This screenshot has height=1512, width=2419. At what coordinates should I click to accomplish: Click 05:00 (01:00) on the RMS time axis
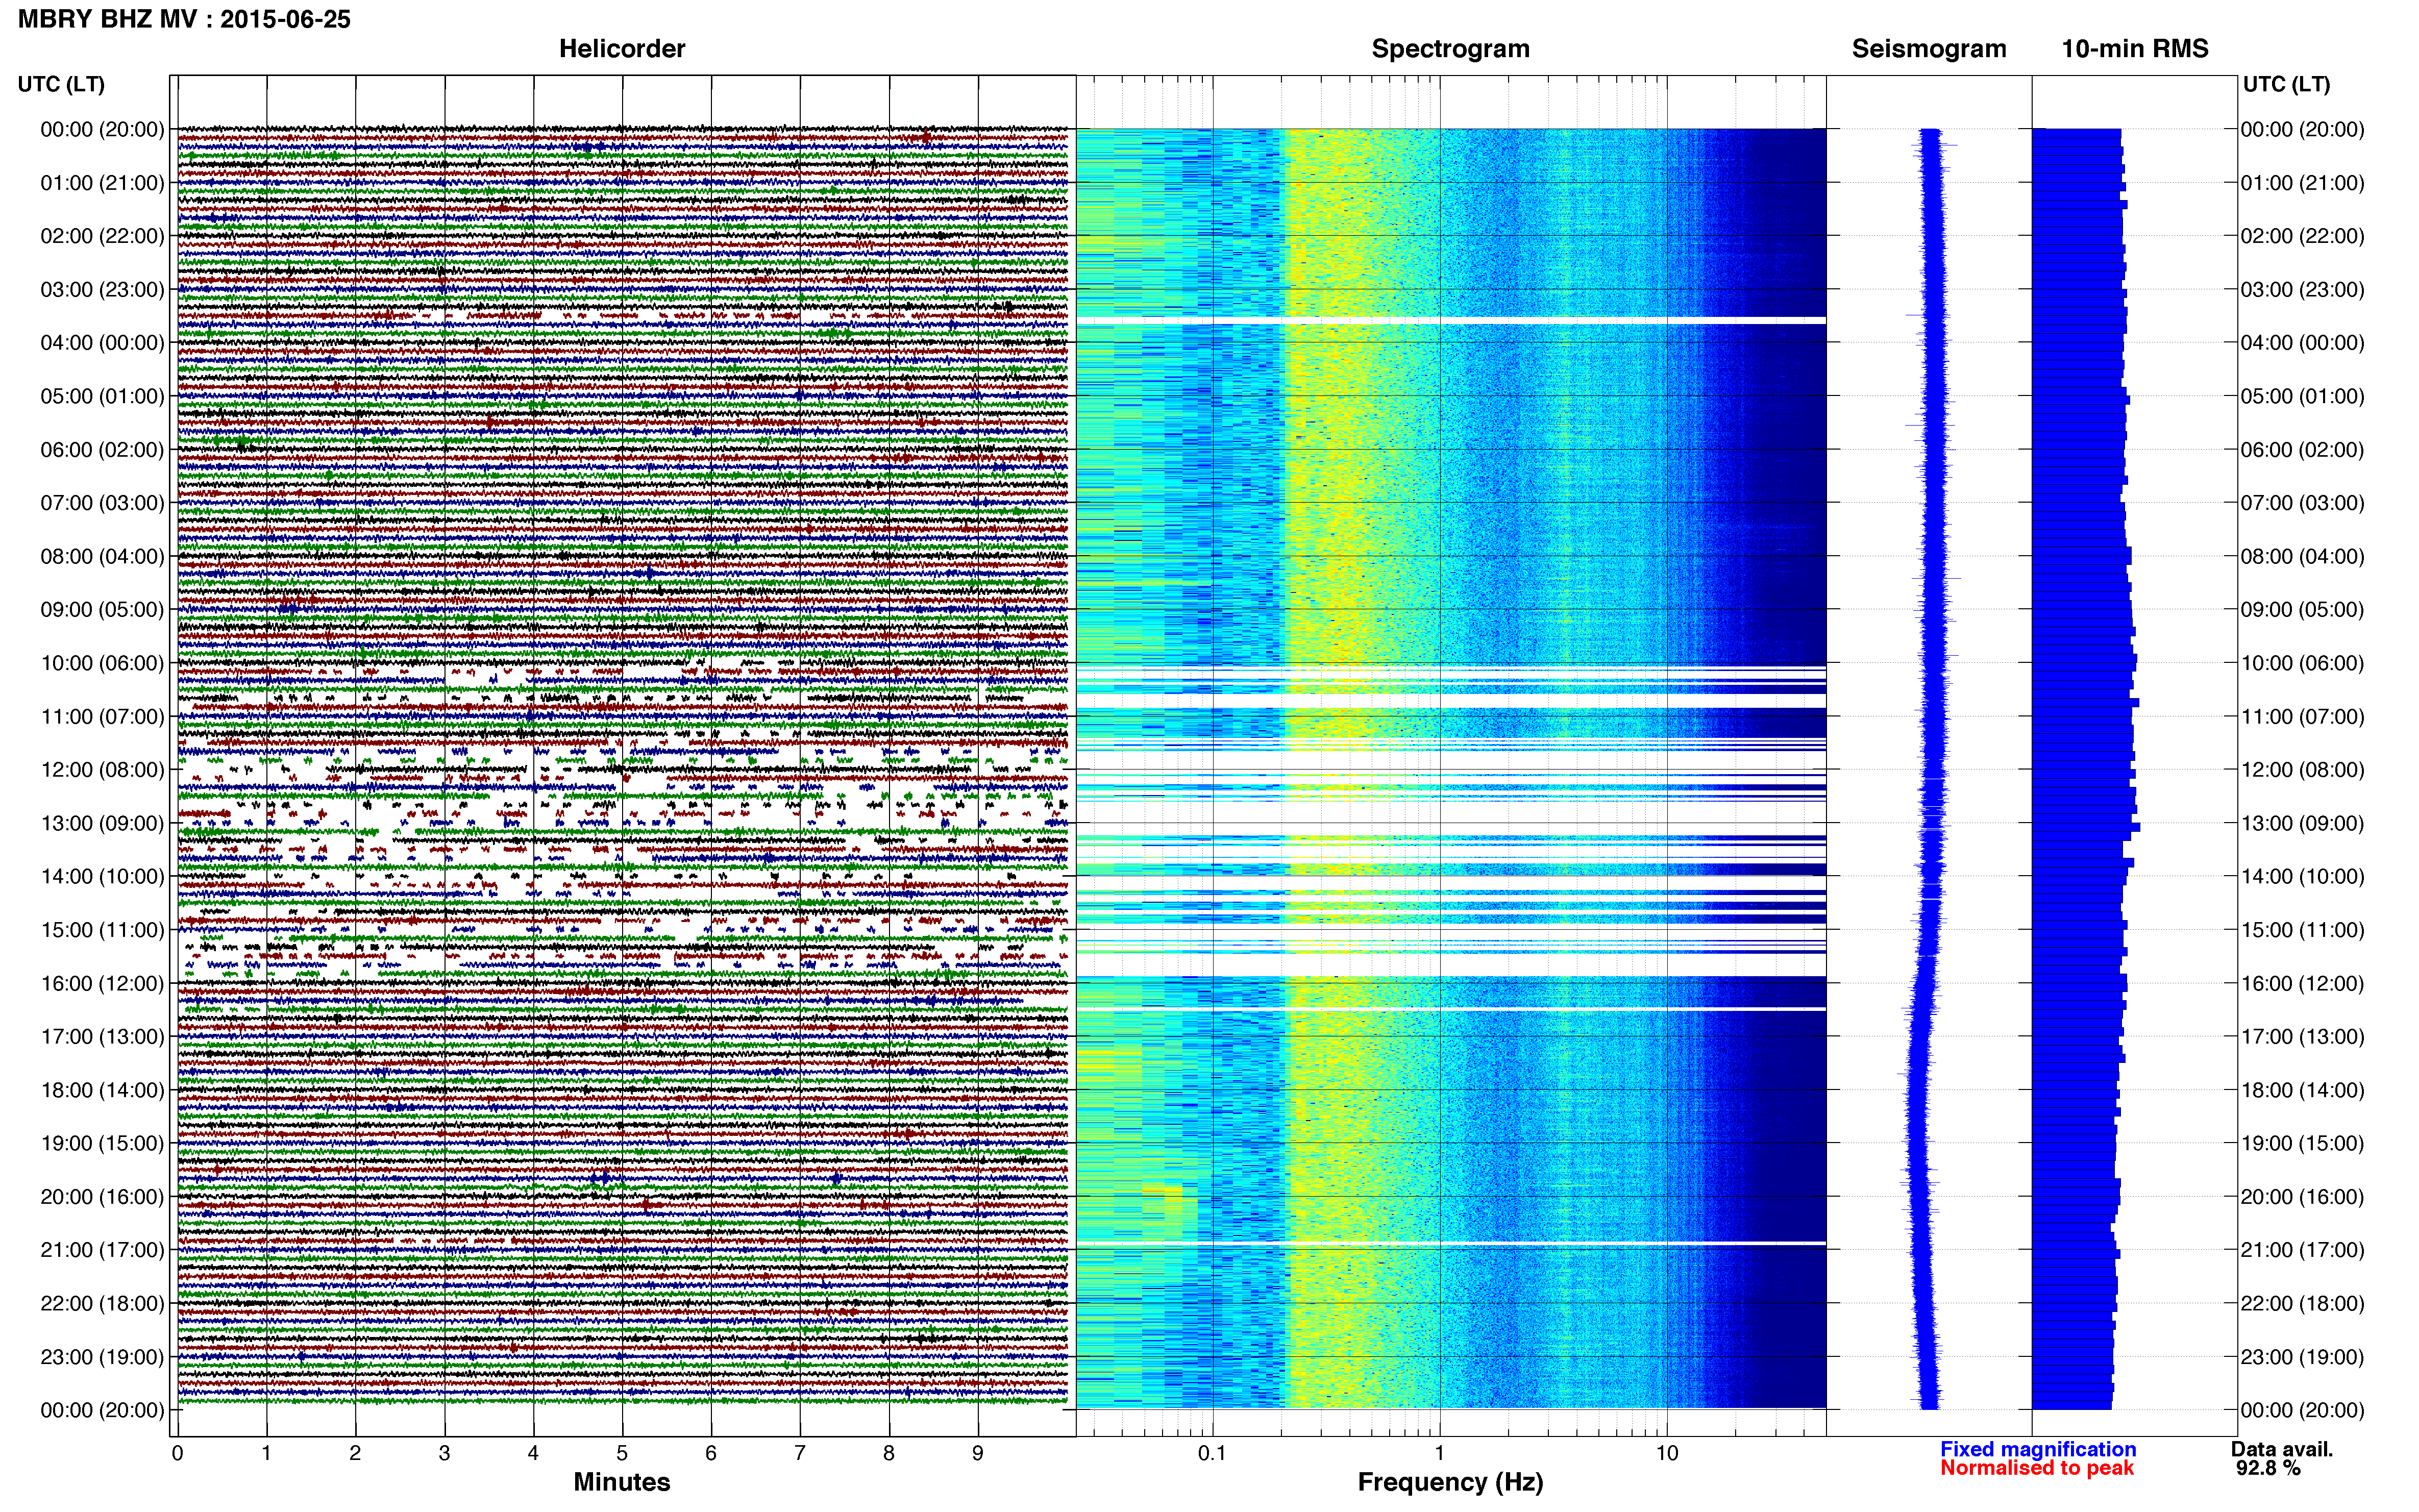2302,396
